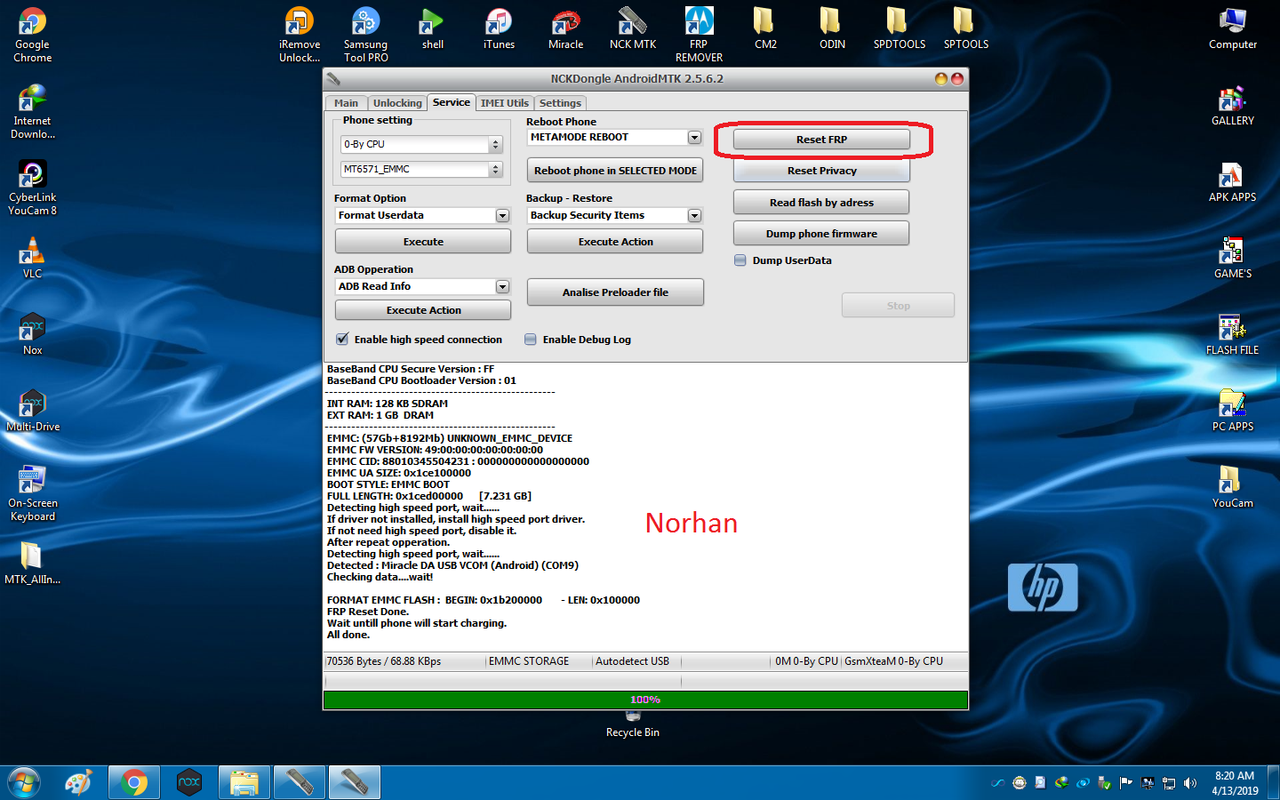Open the iRemove Unlock desktop icon
The height and width of the screenshot is (800, 1280).
click(299, 35)
